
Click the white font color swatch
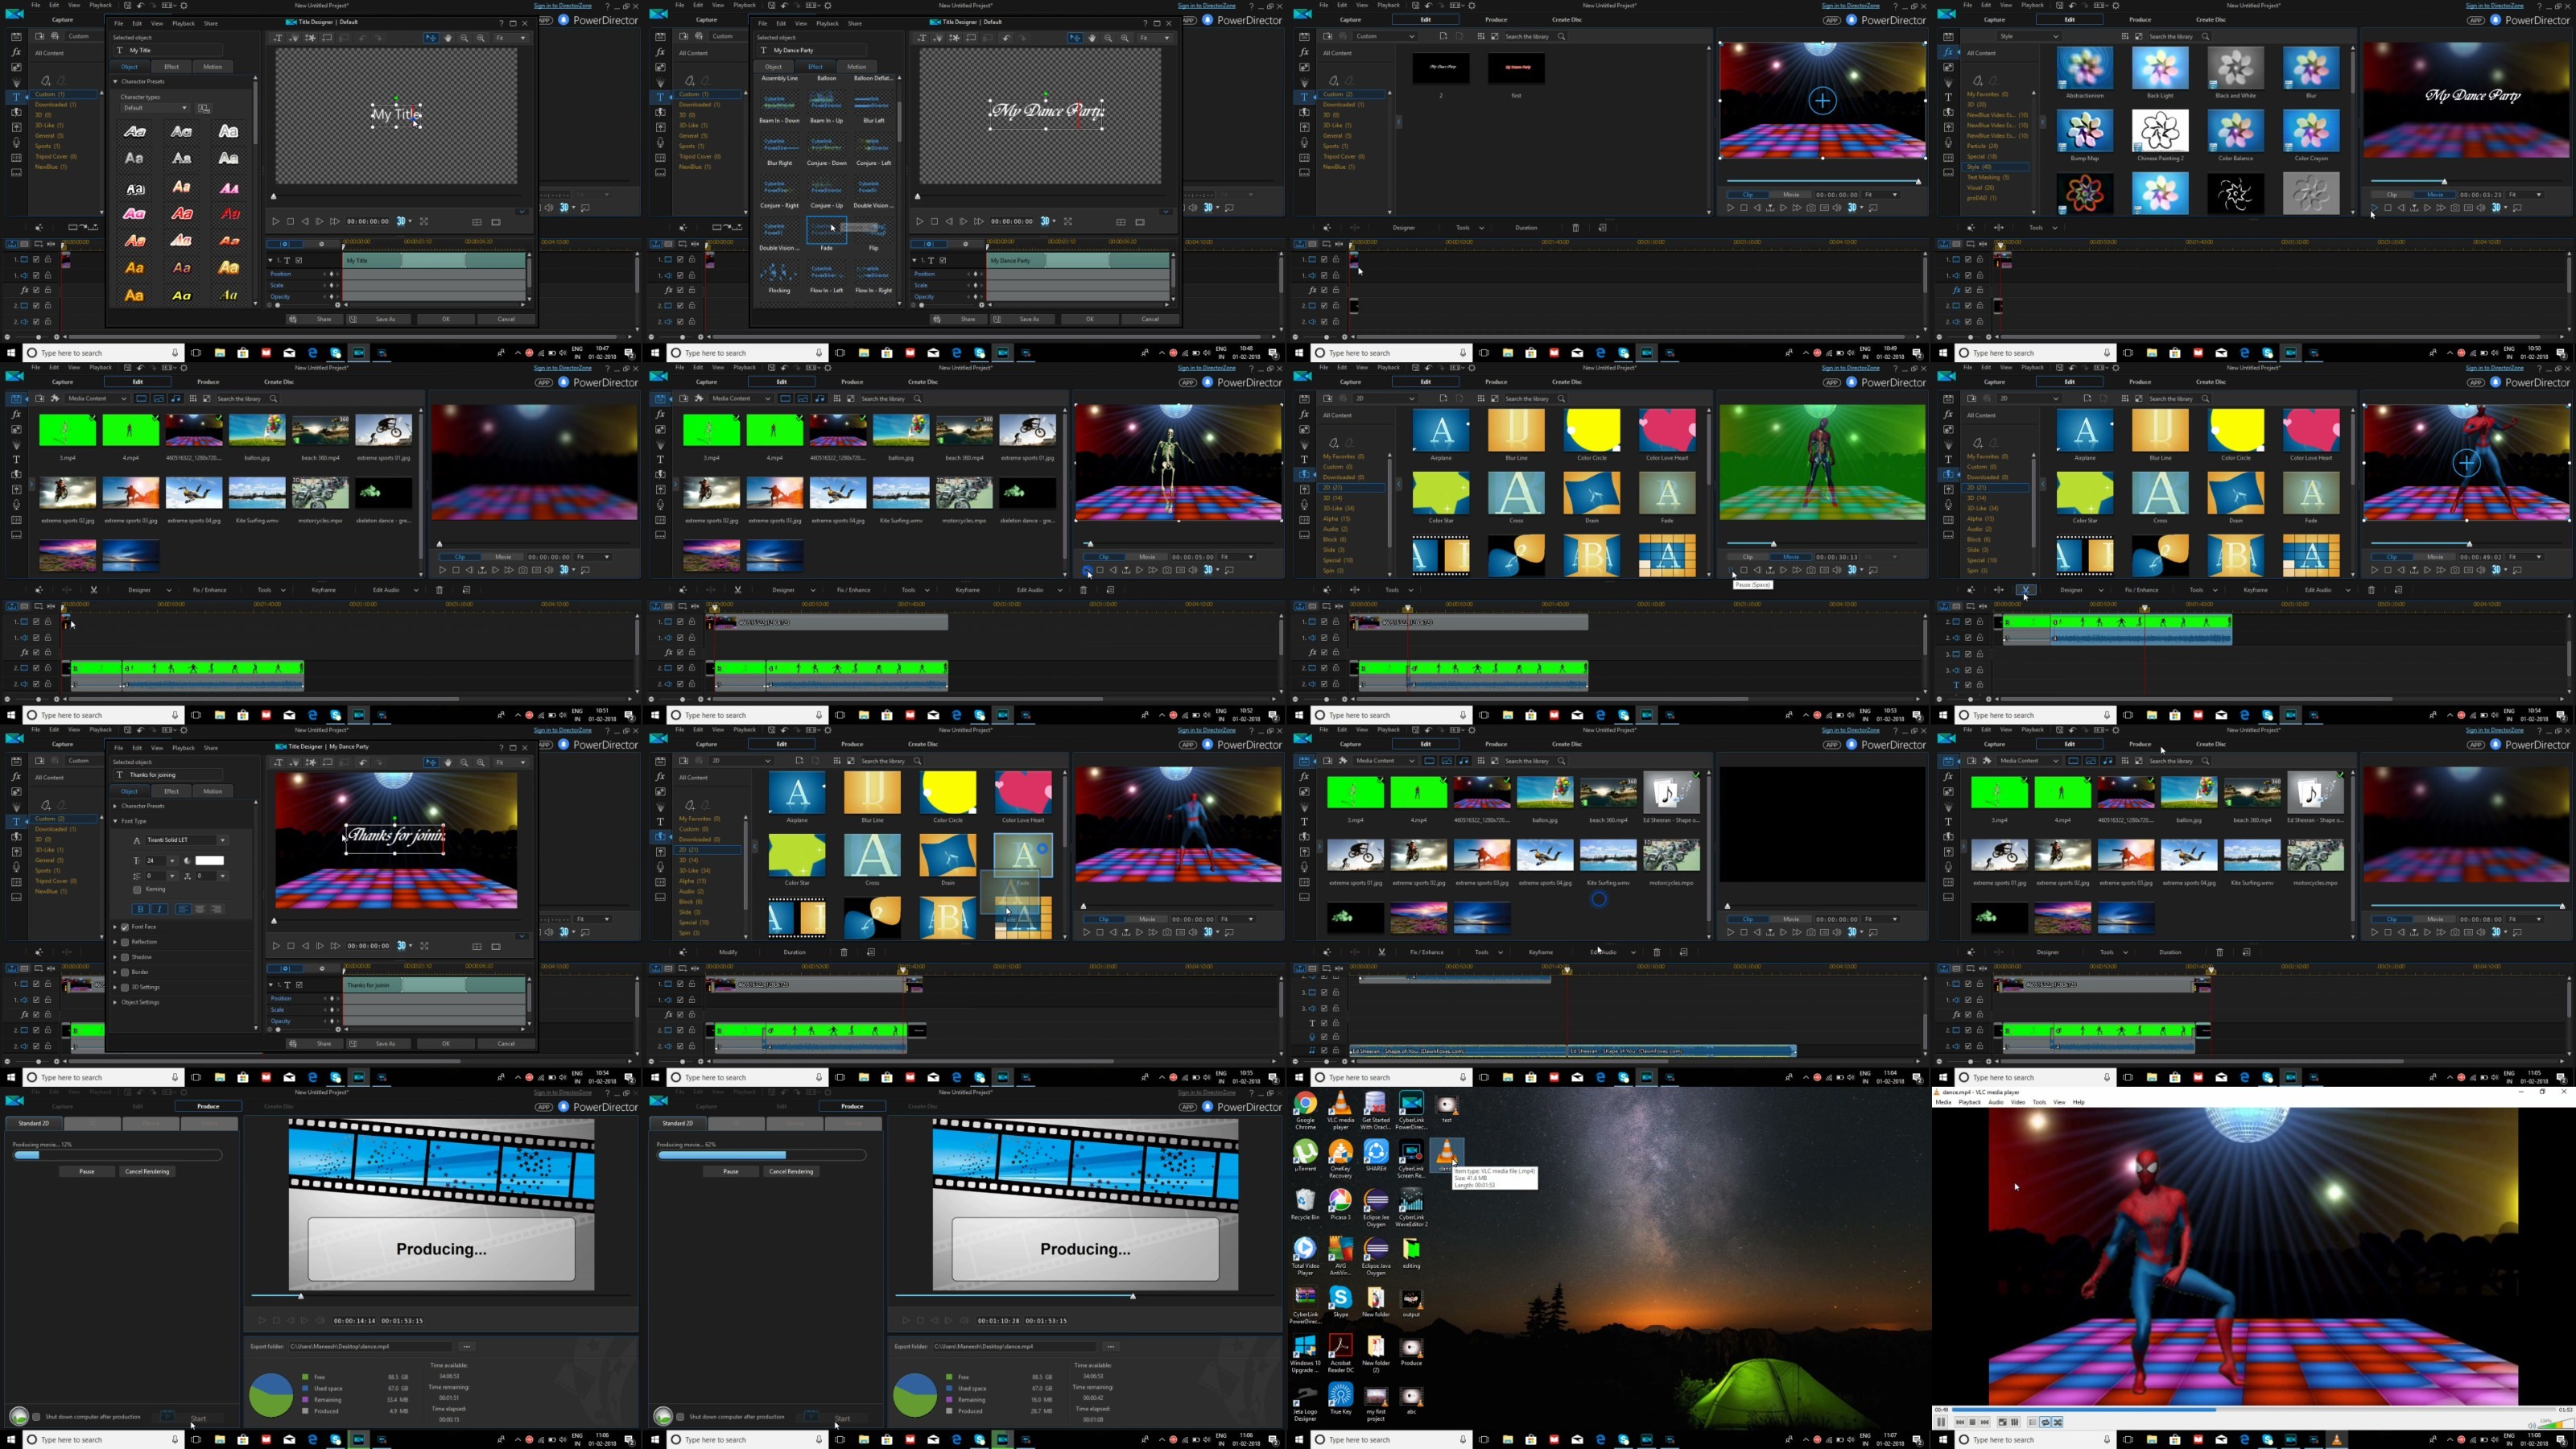(x=209, y=860)
